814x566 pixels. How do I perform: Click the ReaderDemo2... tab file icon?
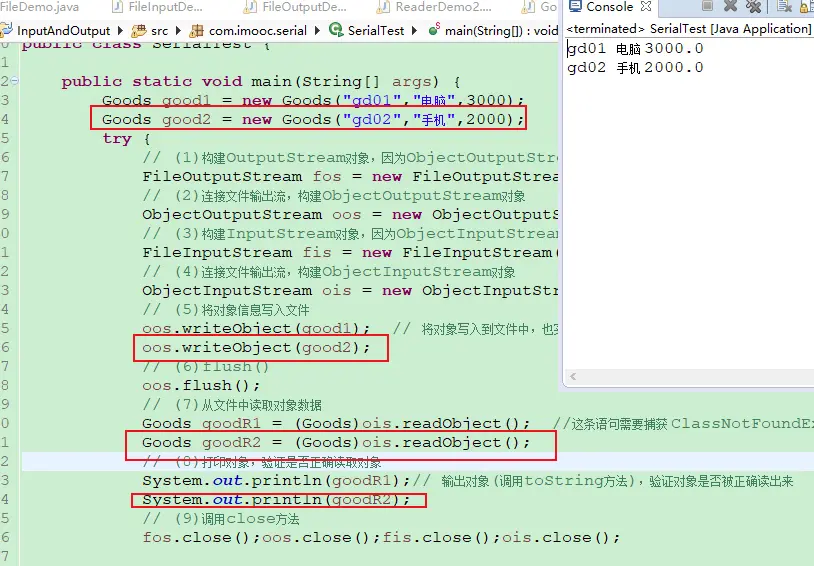click(x=383, y=7)
